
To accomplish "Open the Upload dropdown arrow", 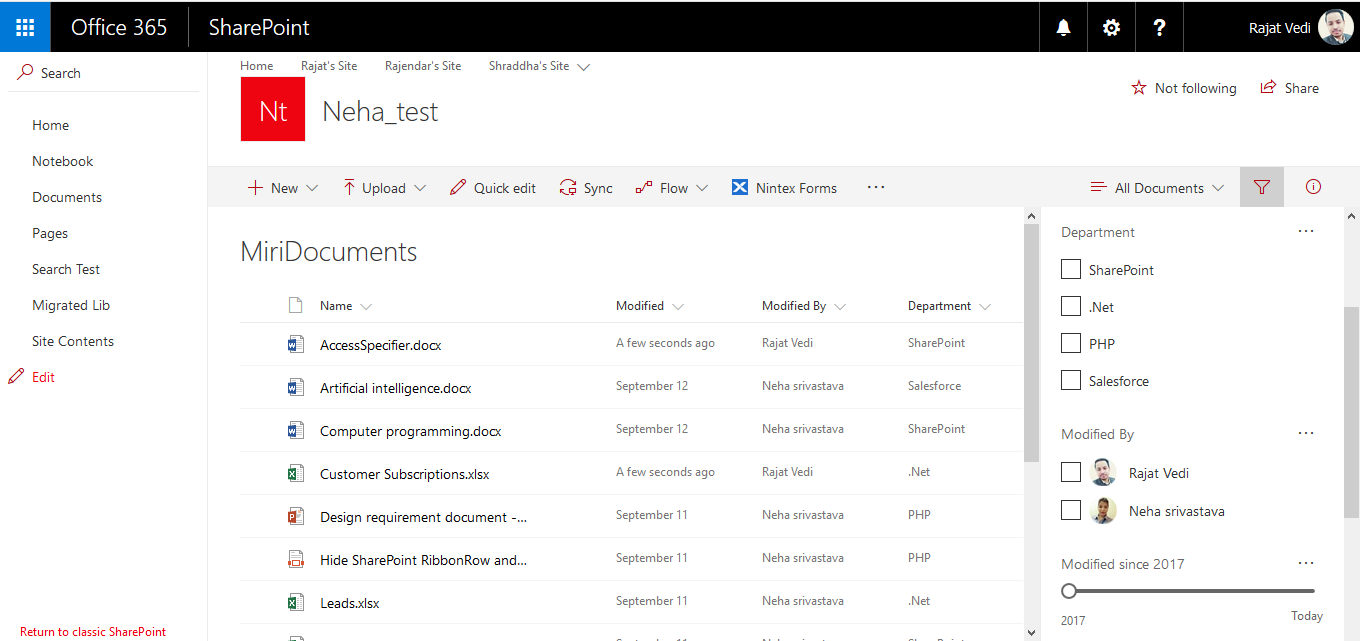I will [x=421, y=187].
